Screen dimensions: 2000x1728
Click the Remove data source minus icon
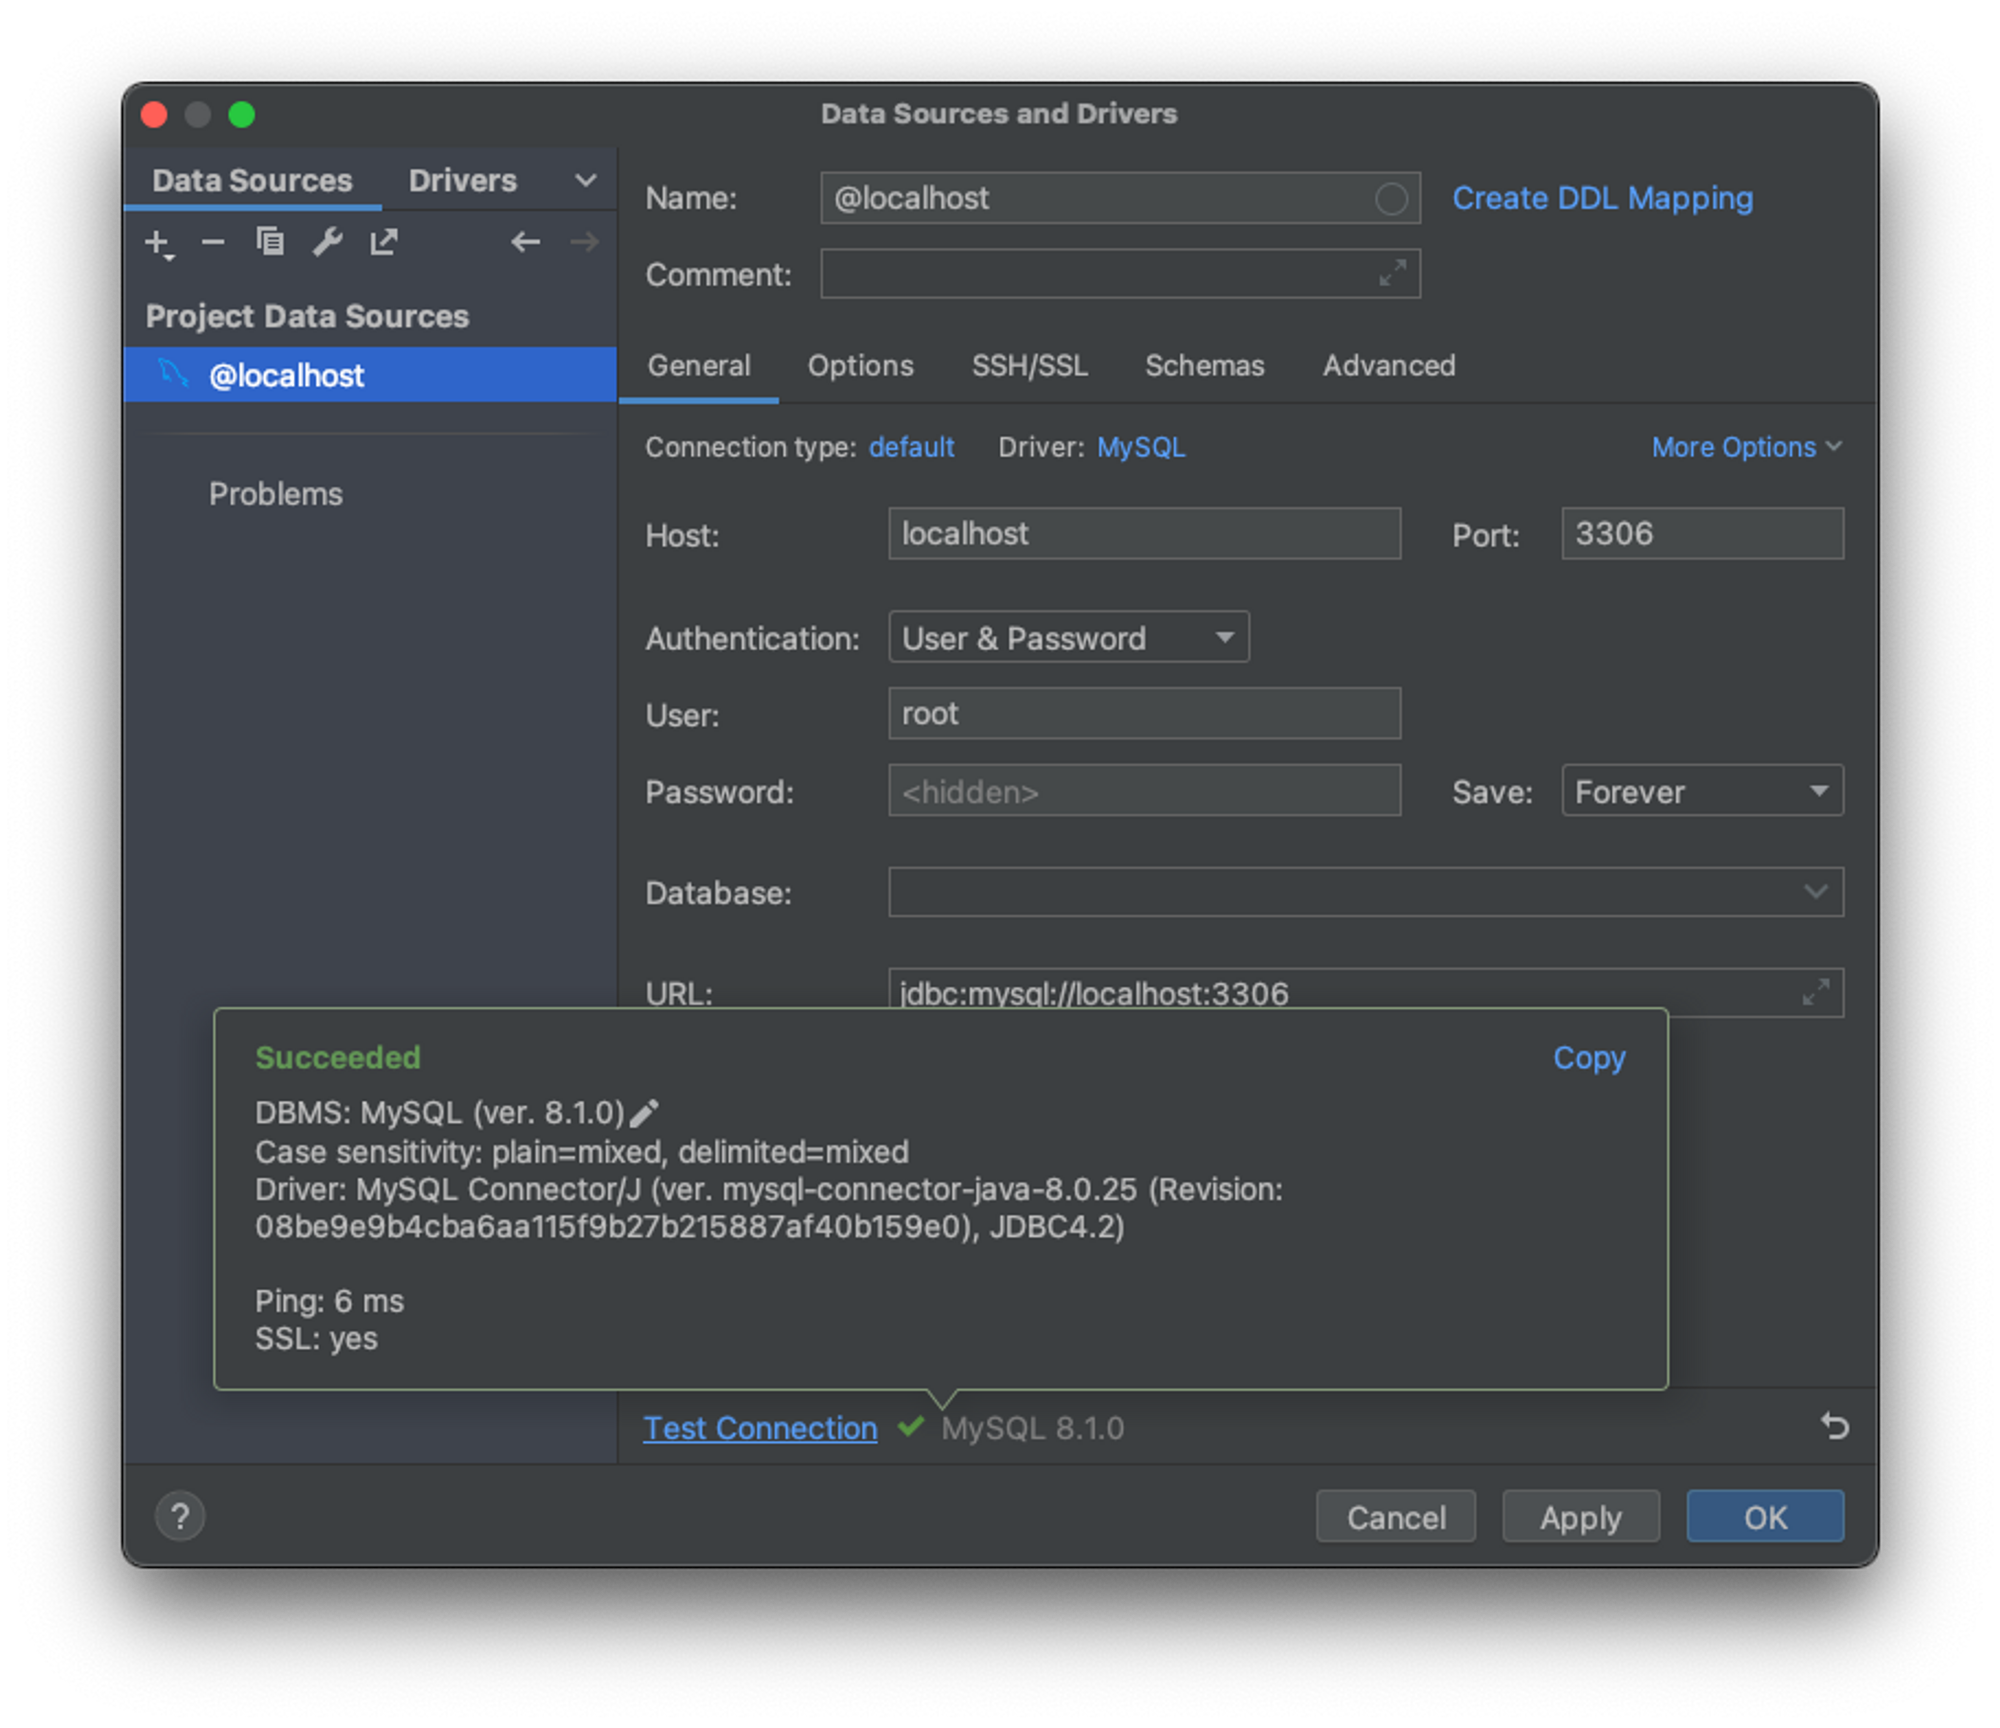pos(213,242)
